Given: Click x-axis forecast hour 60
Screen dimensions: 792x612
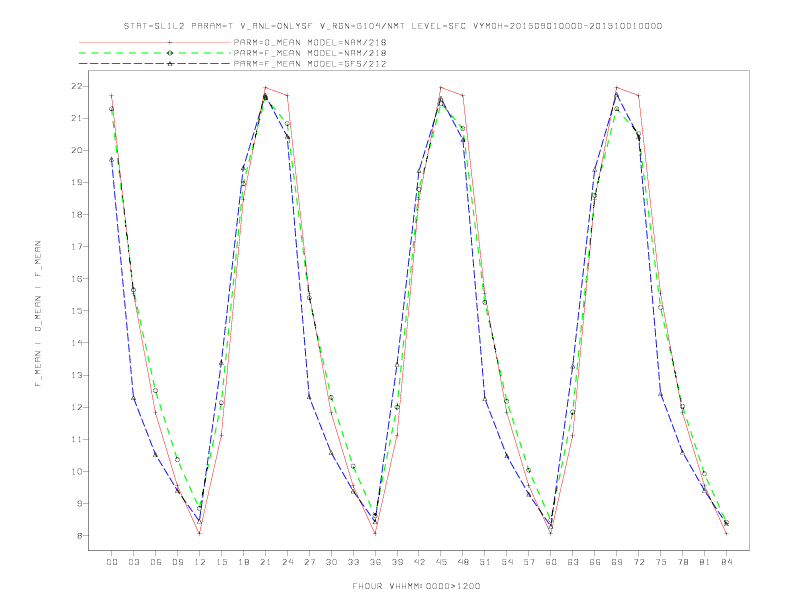Looking at the screenshot, I should (551, 562).
